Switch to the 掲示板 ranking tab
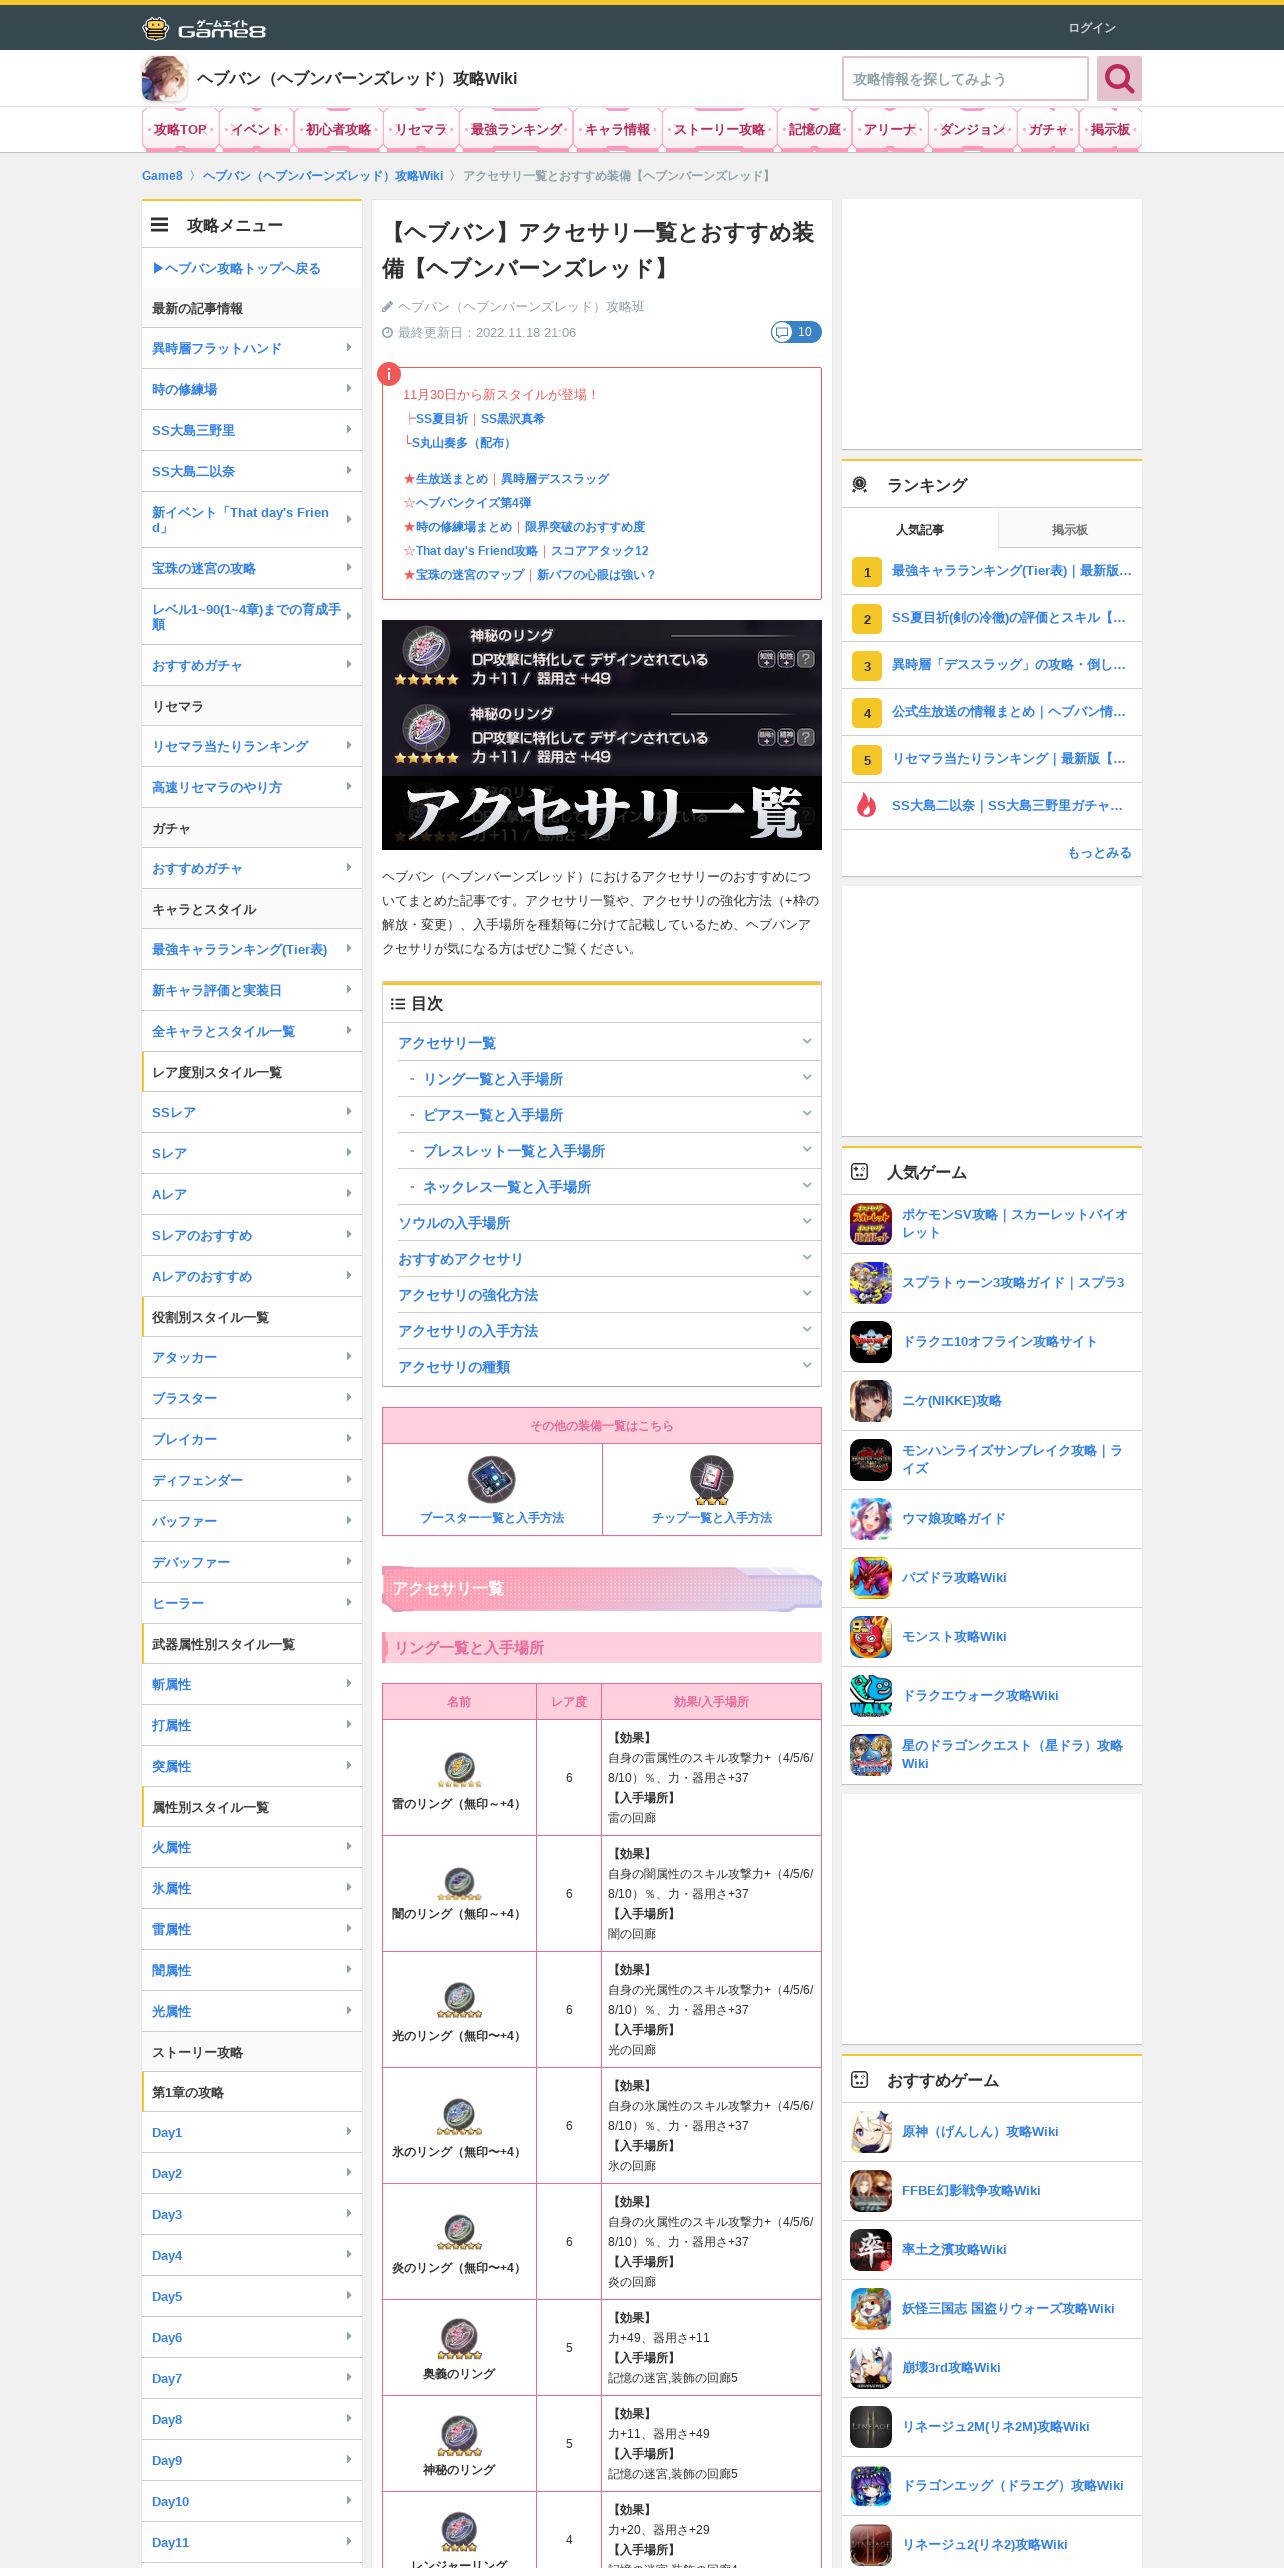Screen dimensions: 1284x2568 [1069, 529]
